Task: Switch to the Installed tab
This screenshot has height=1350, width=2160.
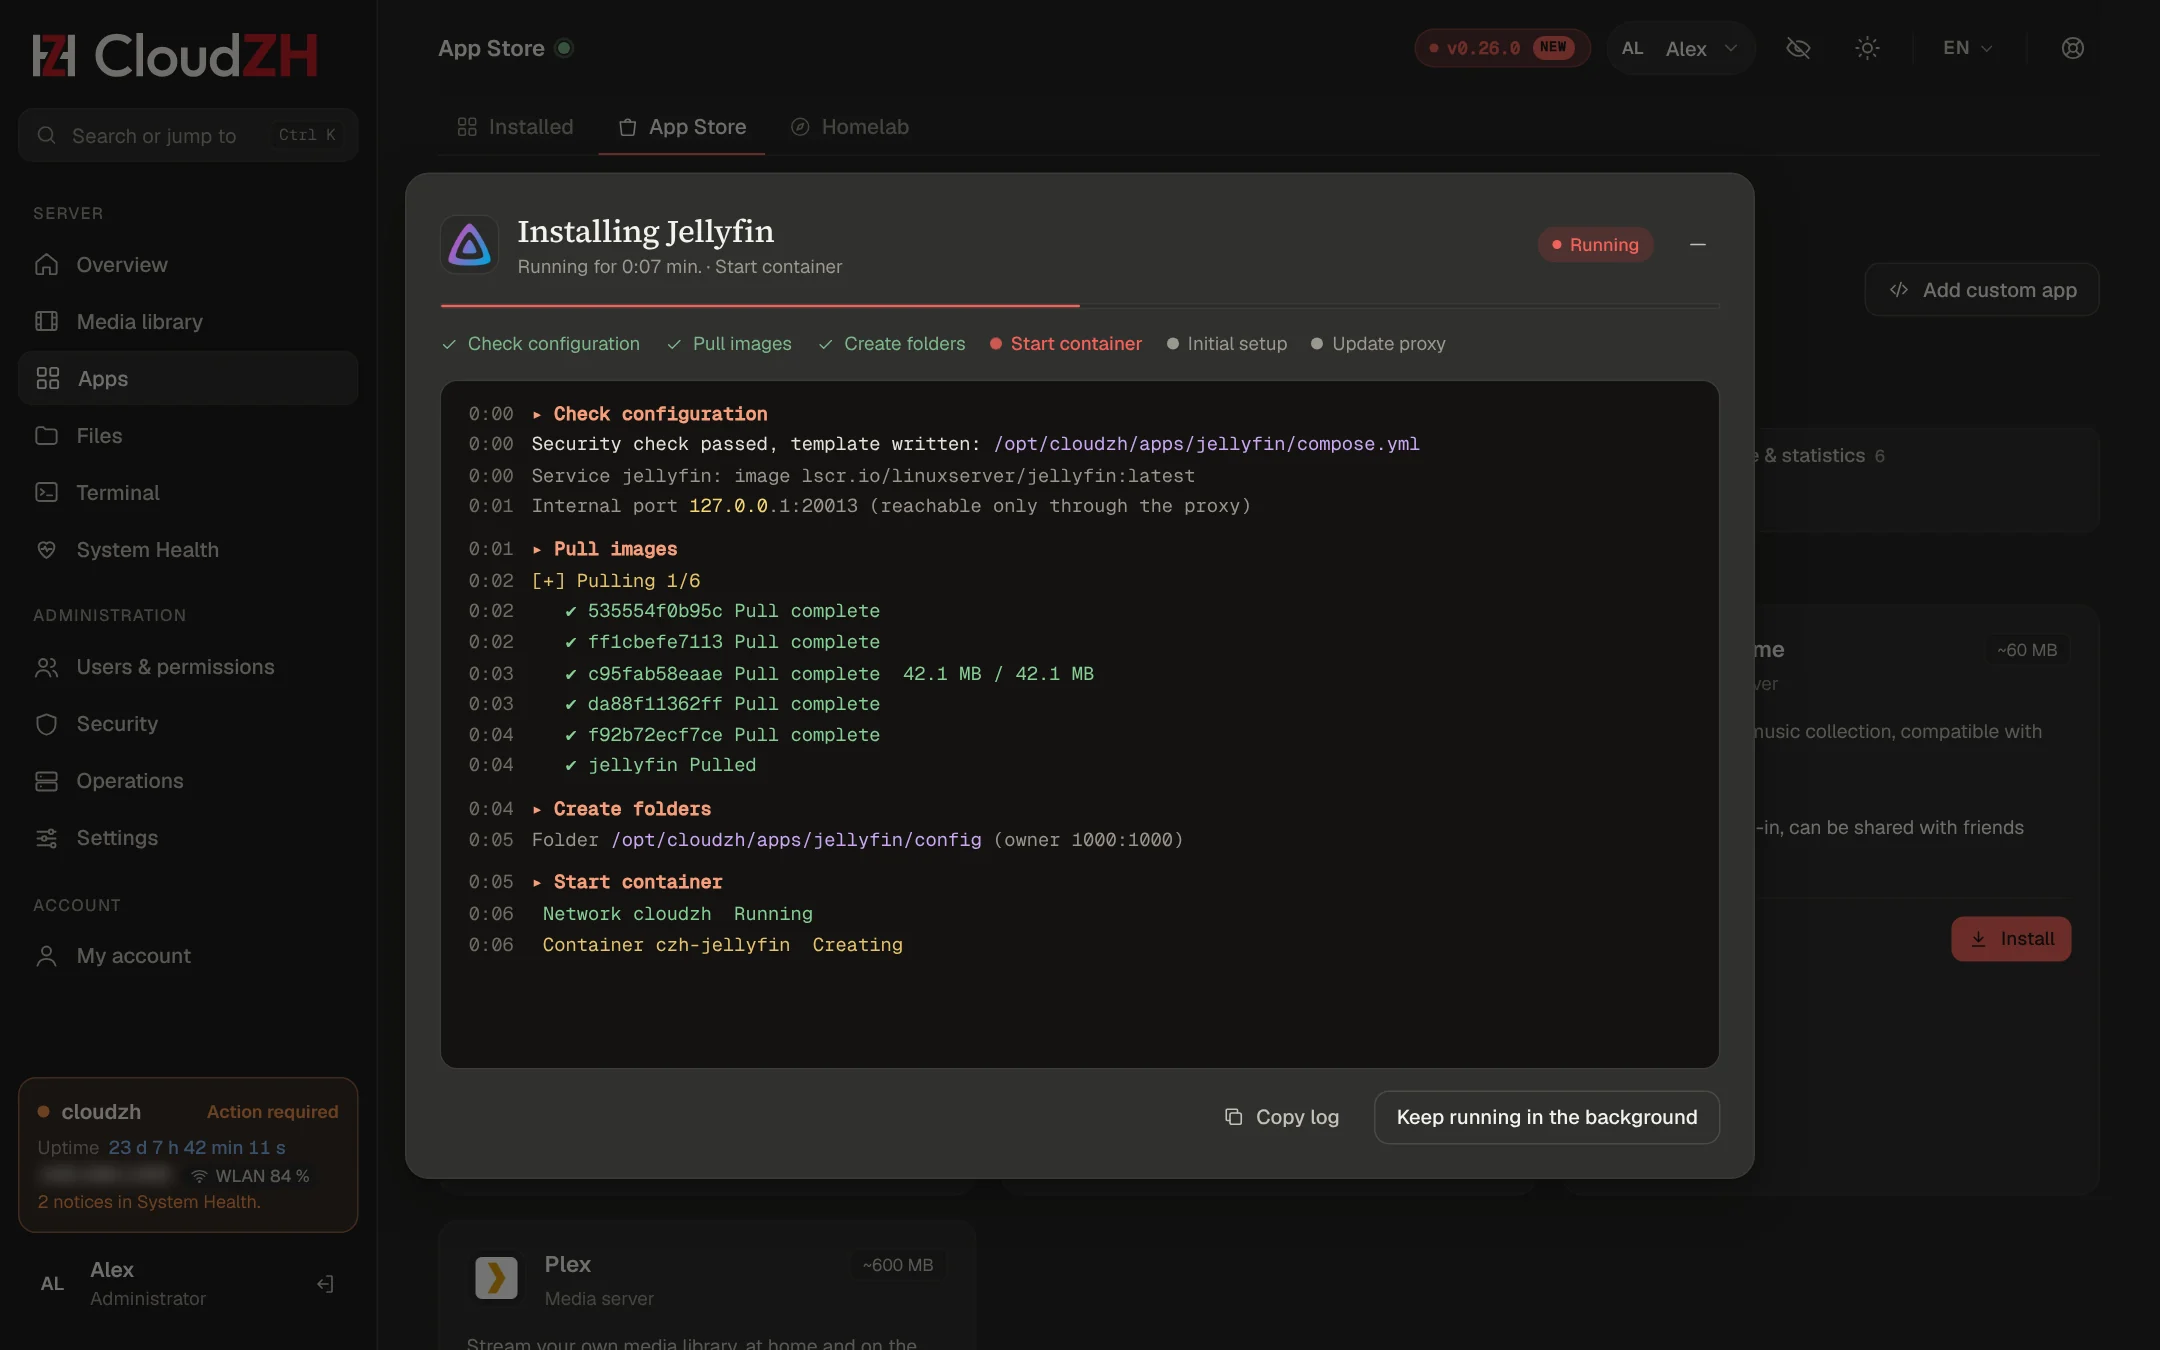Action: tap(516, 127)
